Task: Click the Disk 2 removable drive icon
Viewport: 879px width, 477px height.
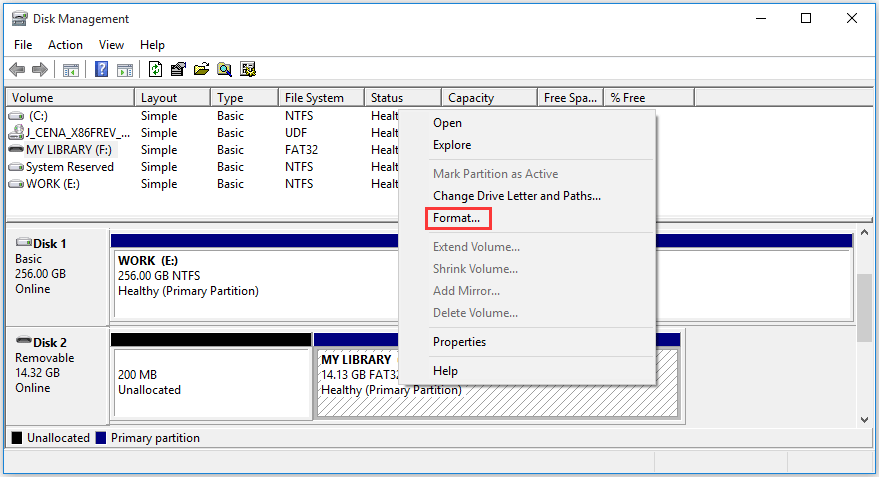Action: click(x=24, y=340)
